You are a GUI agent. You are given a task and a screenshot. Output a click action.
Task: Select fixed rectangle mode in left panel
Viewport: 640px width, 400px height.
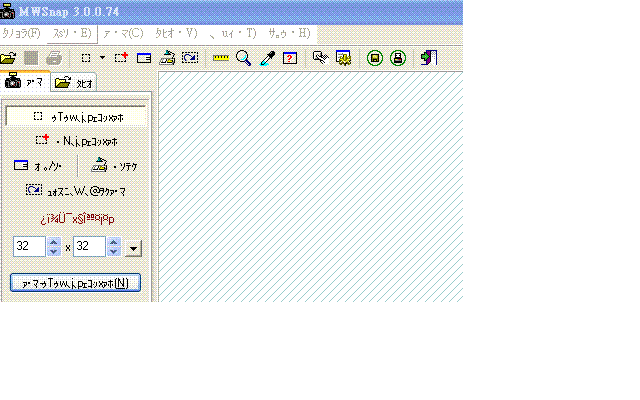click(76, 117)
